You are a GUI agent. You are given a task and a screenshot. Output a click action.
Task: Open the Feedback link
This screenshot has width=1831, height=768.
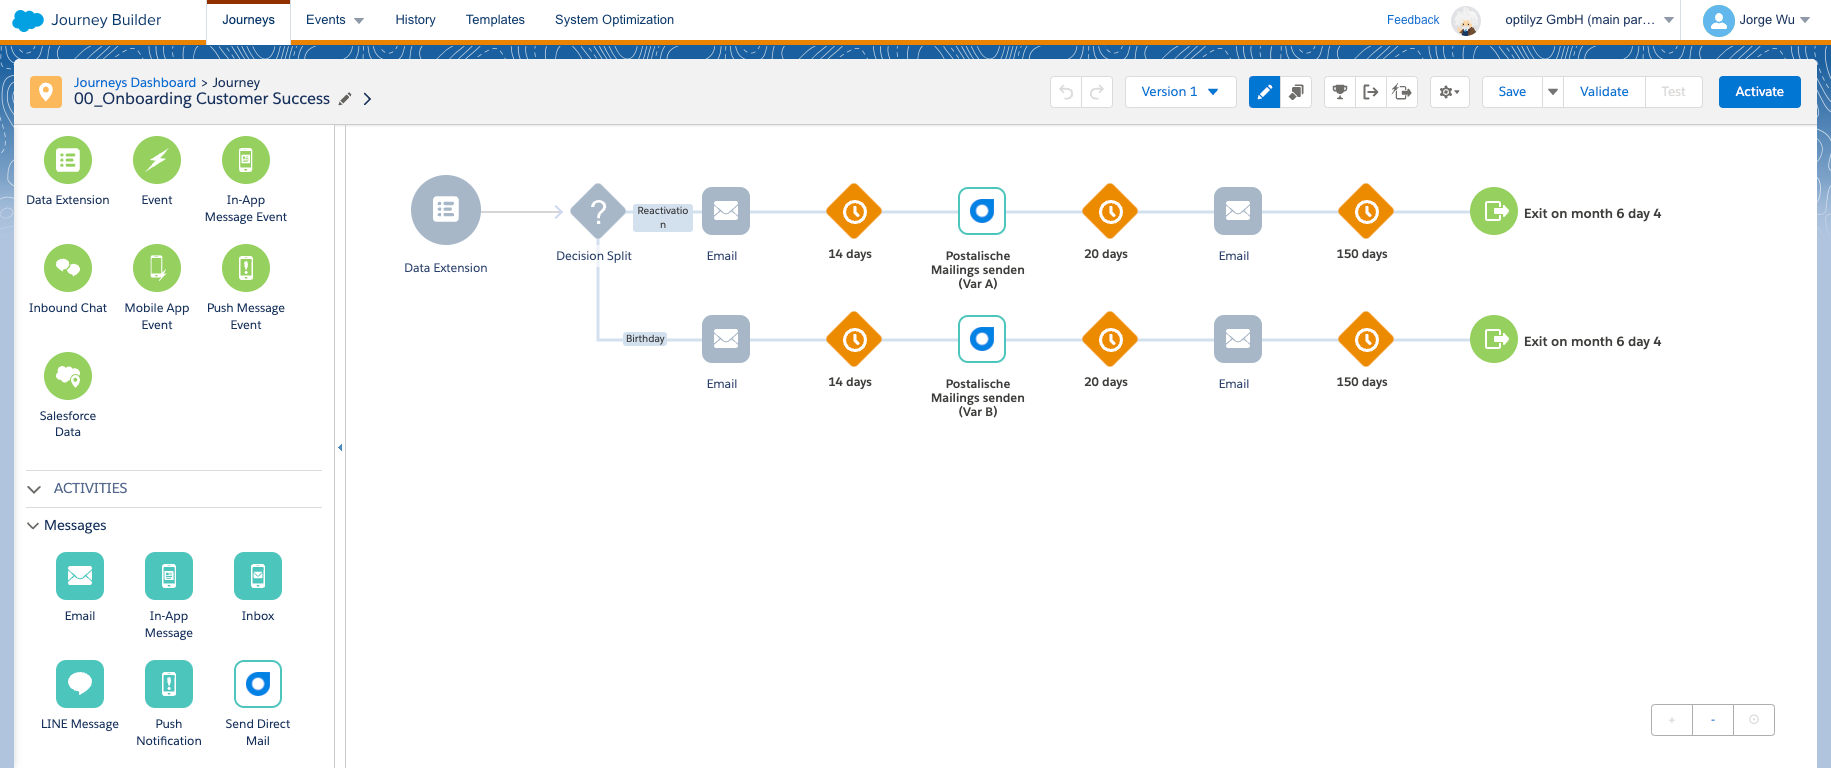1413,20
